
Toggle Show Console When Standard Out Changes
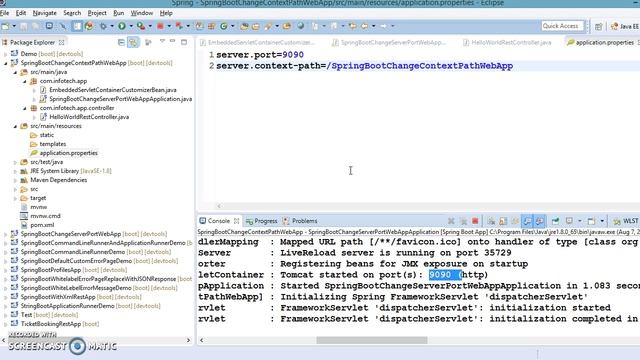pos(527,221)
